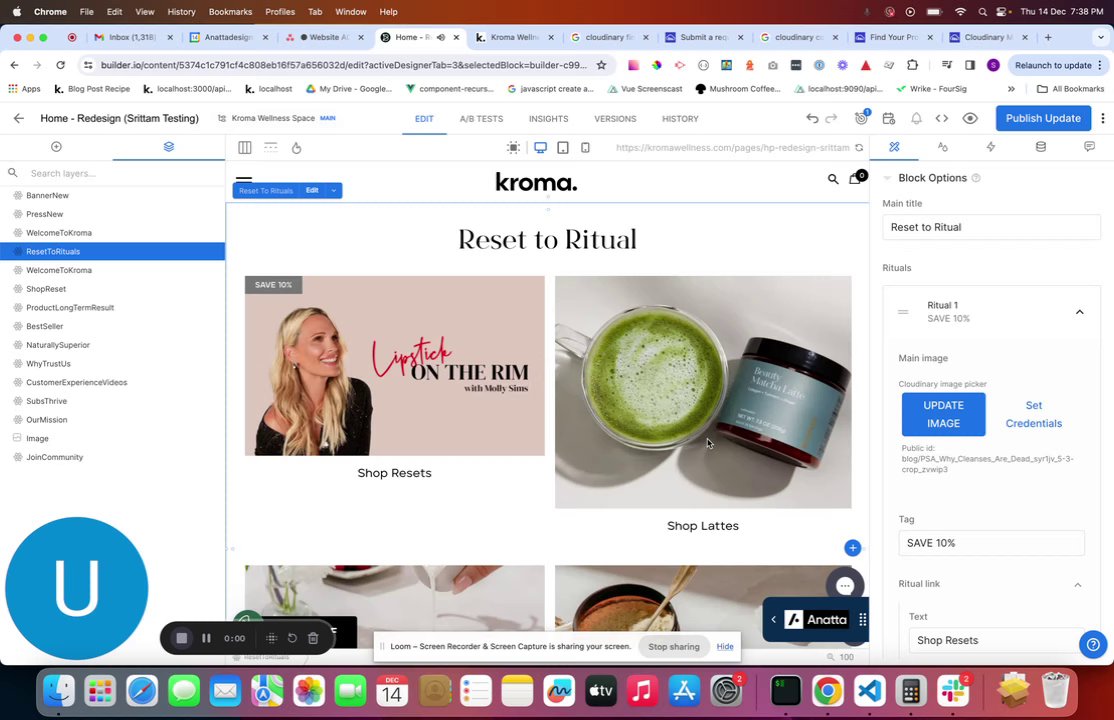The height and width of the screenshot is (720, 1114).
Task: Switch to desktop preview device
Action: click(540, 148)
